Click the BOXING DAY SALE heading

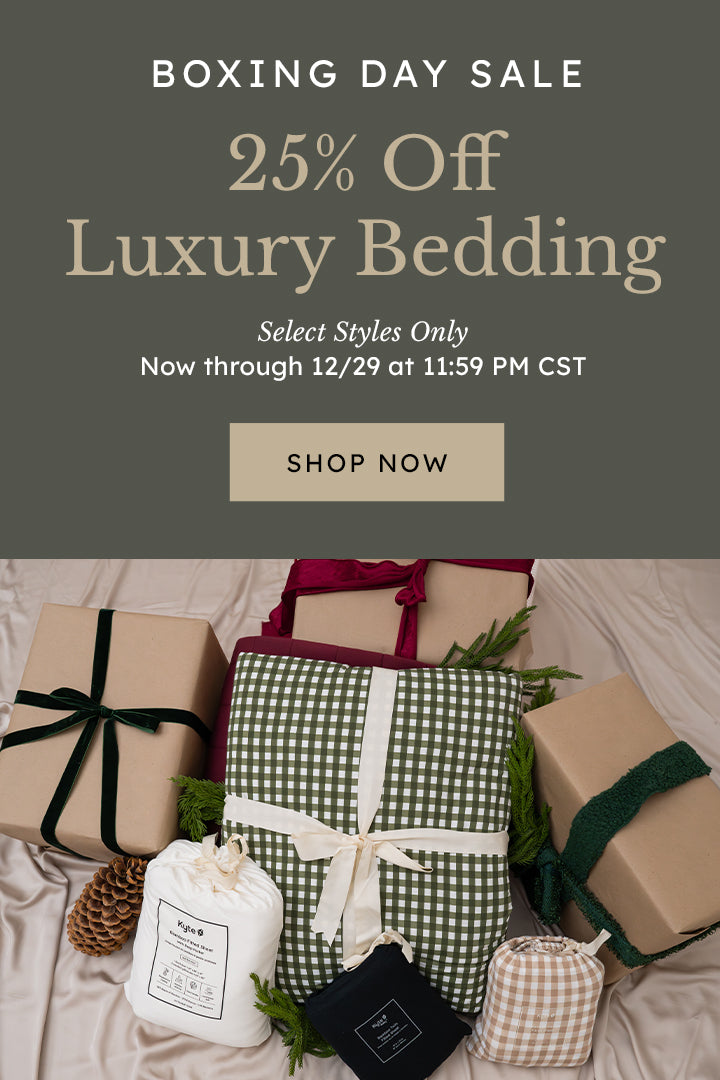click(367, 74)
